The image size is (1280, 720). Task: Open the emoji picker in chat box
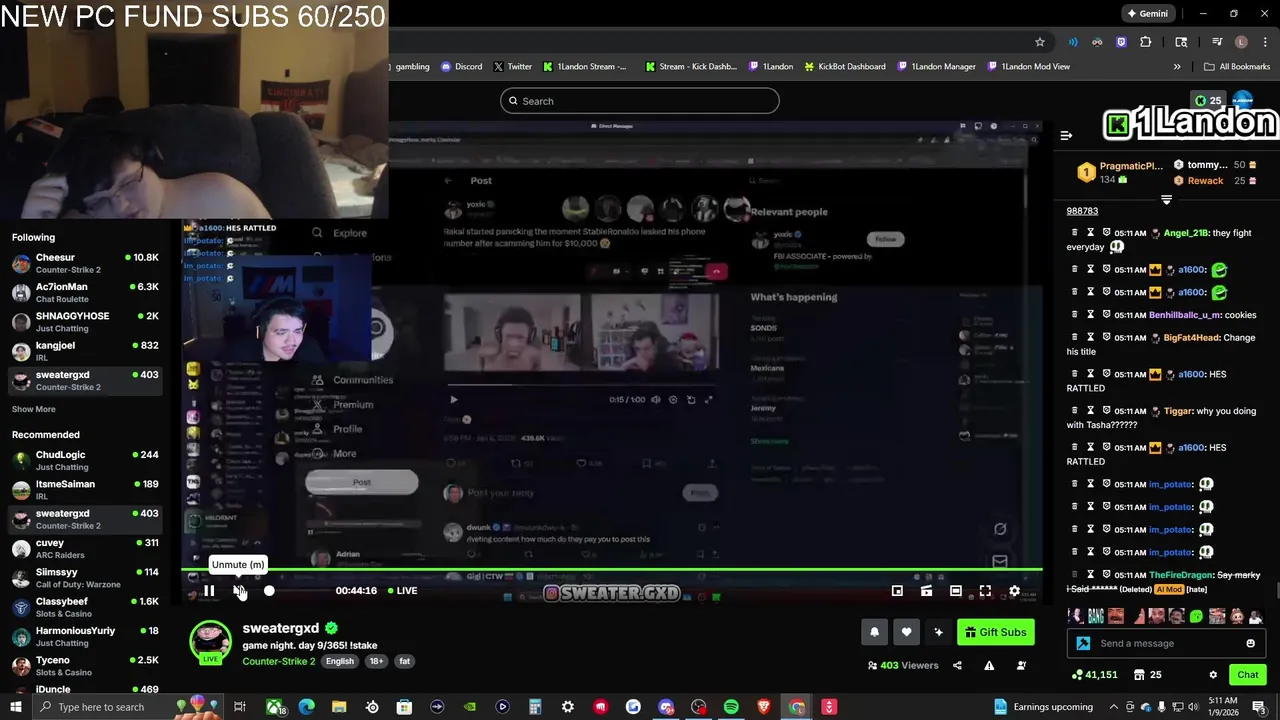click(1250, 643)
